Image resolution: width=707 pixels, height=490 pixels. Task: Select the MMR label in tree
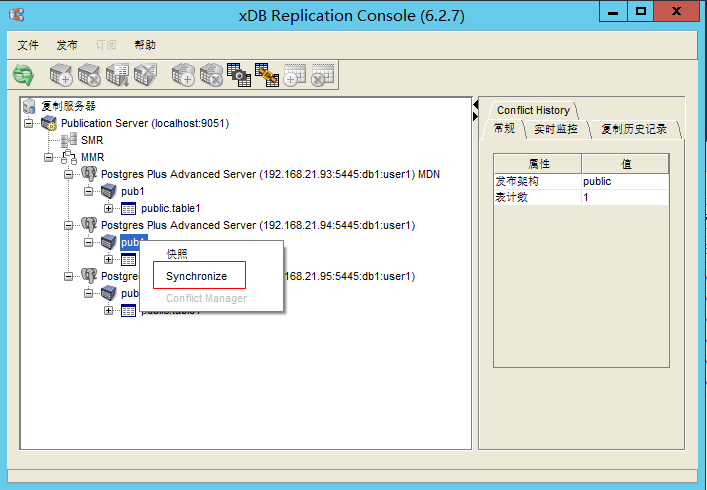click(92, 157)
